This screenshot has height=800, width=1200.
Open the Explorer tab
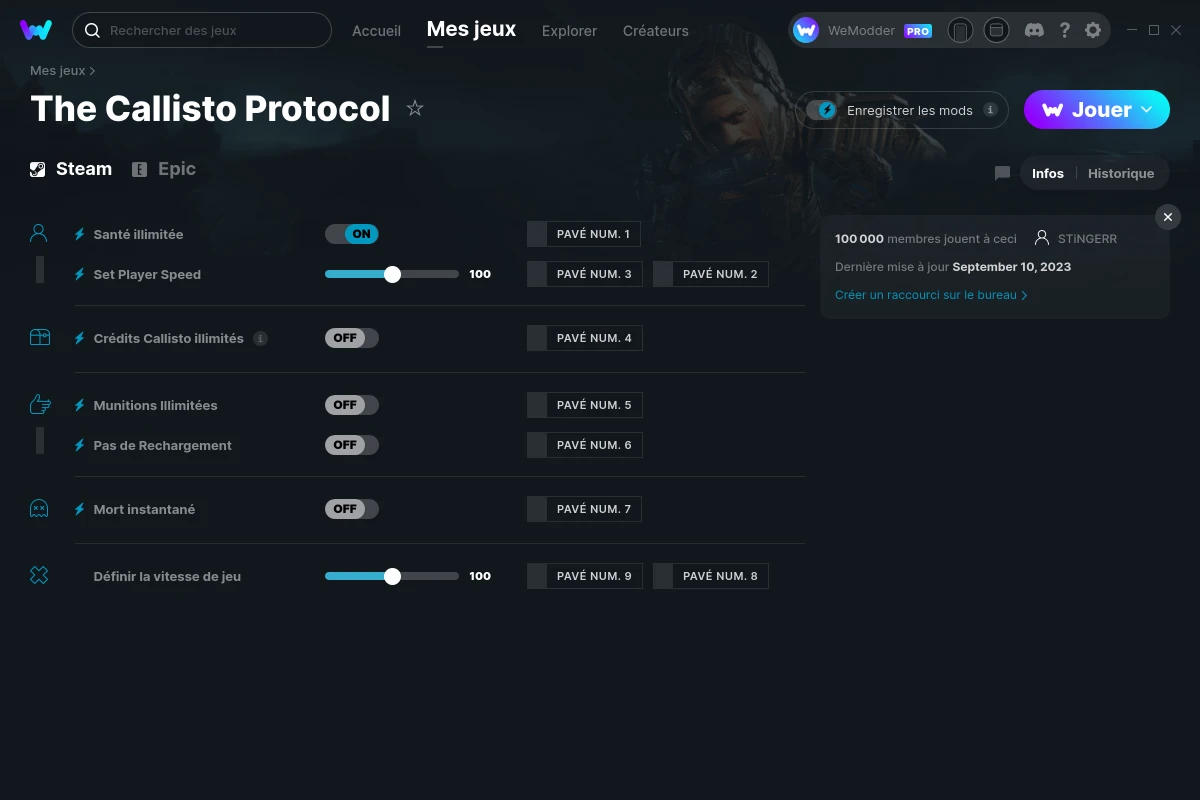(x=569, y=31)
